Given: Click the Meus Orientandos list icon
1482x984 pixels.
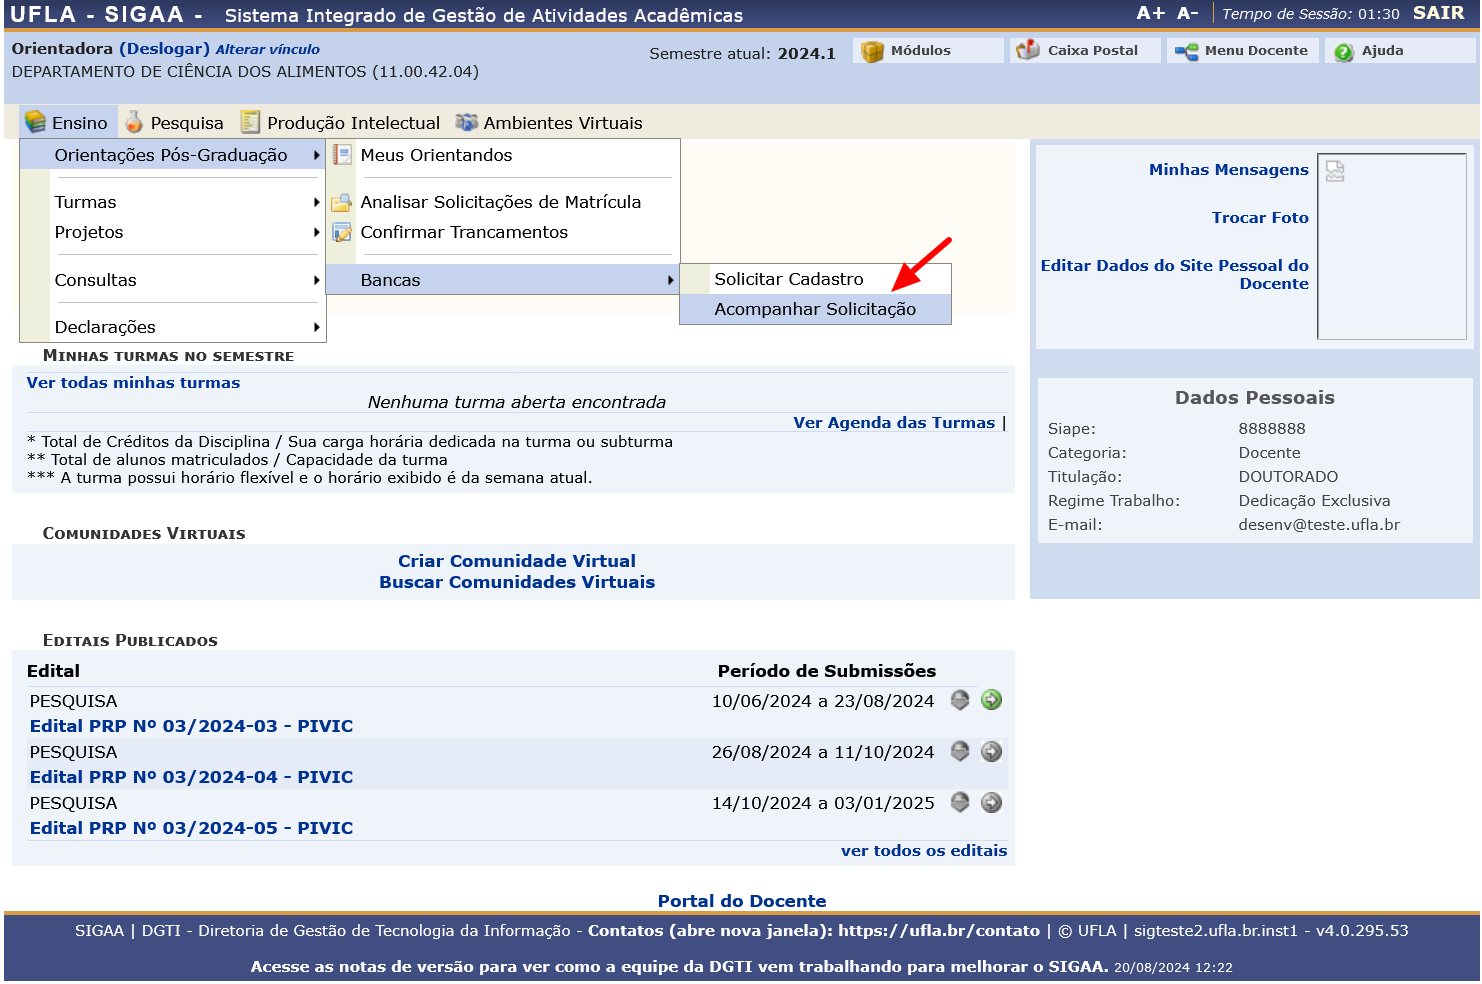Looking at the screenshot, I should point(342,155).
